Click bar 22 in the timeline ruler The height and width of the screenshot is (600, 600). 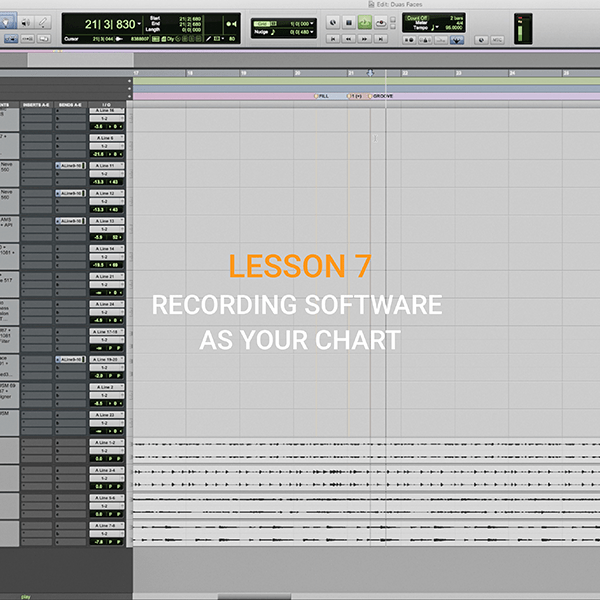[x=404, y=73]
